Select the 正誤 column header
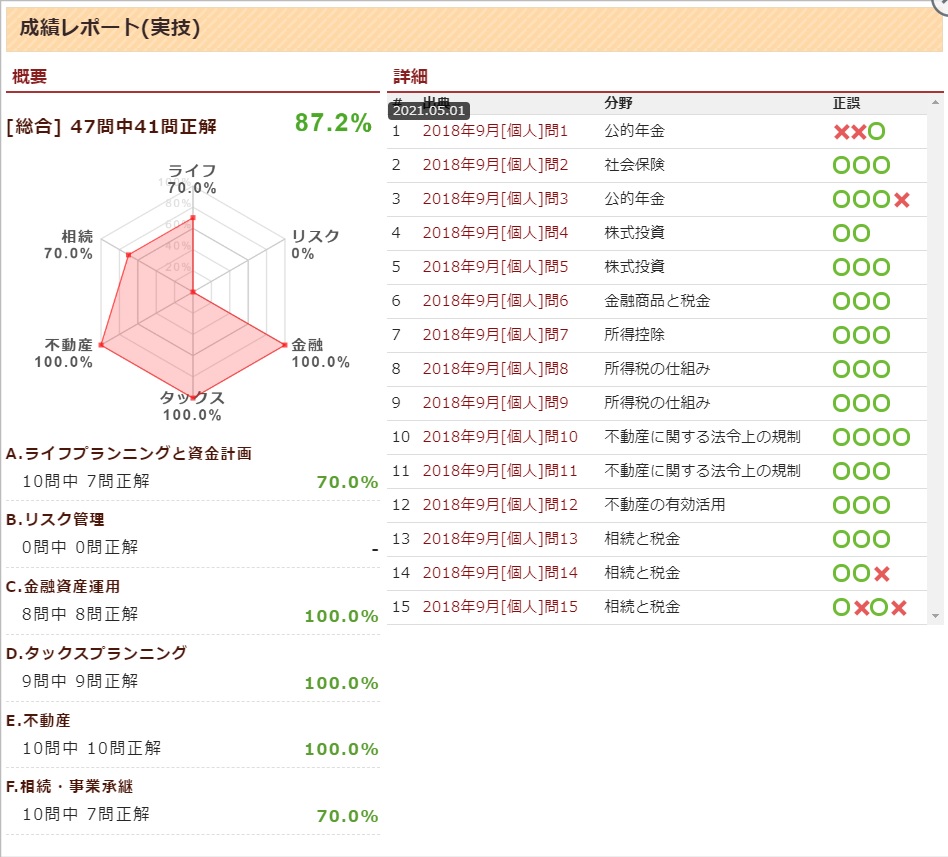 pos(846,103)
